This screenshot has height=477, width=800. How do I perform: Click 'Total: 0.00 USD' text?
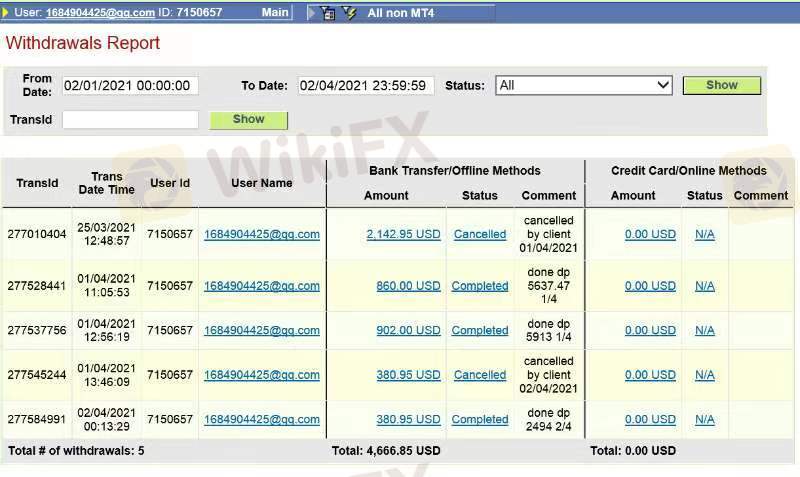point(633,450)
